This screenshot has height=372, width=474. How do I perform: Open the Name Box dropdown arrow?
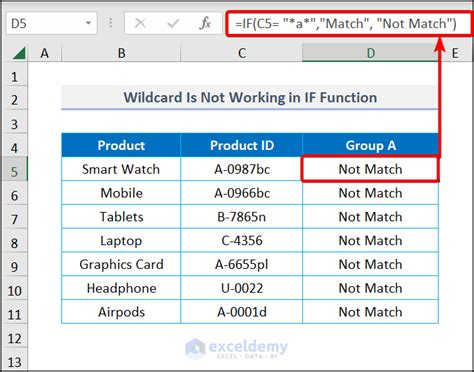[x=88, y=23]
